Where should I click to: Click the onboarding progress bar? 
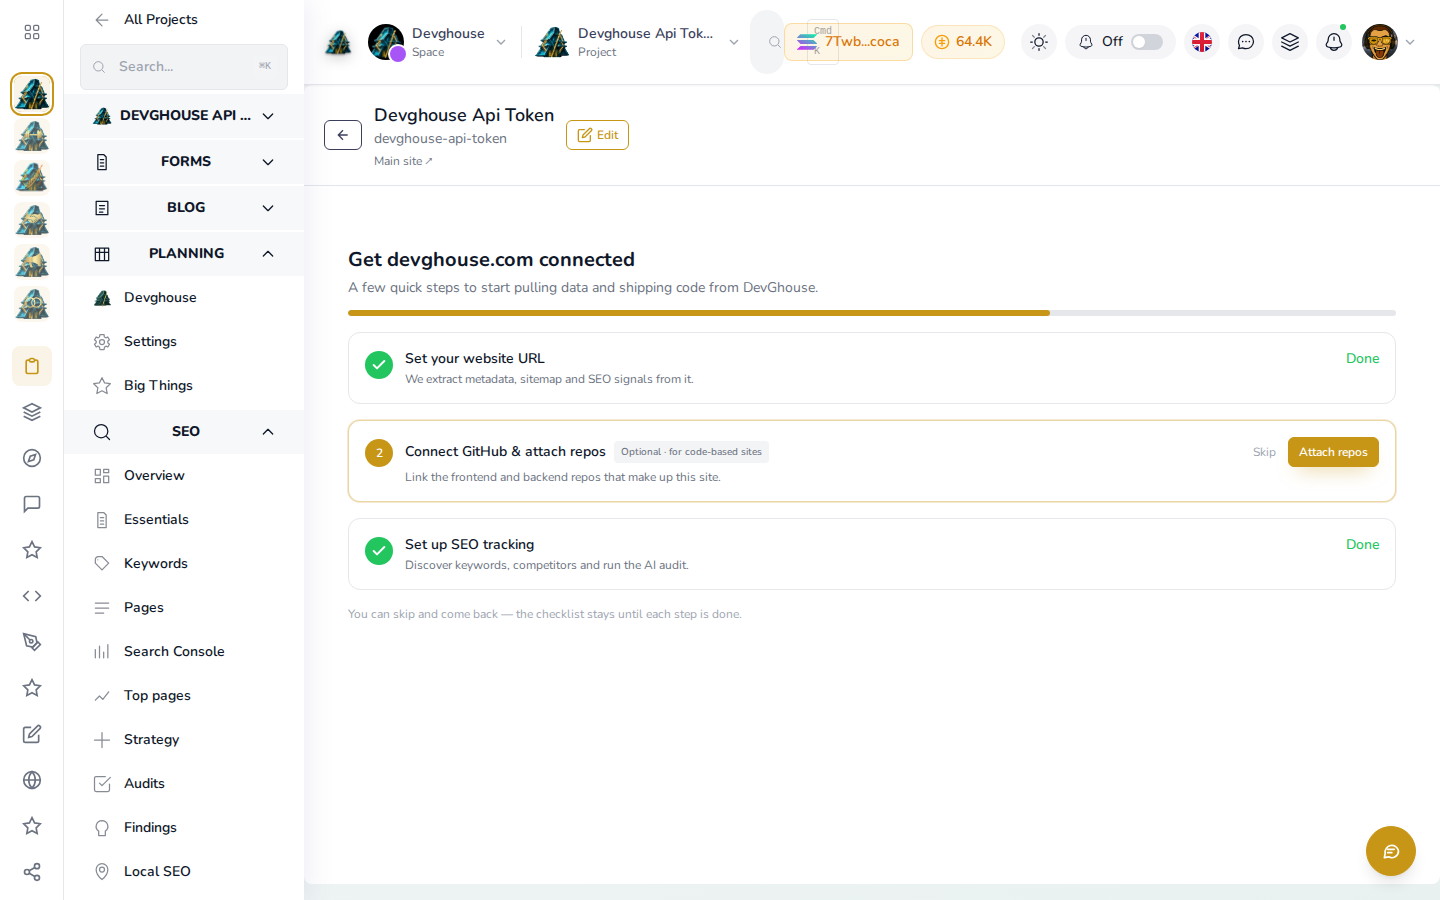(872, 313)
